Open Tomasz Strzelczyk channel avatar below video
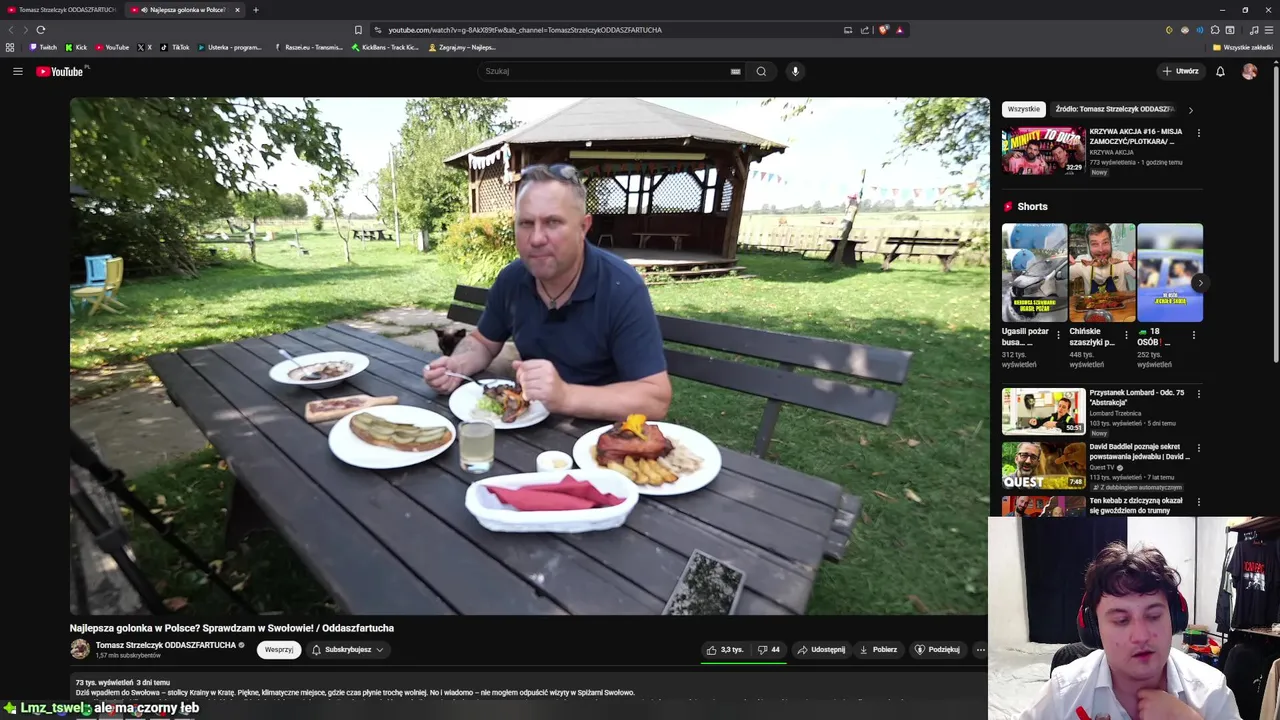 click(x=79, y=649)
